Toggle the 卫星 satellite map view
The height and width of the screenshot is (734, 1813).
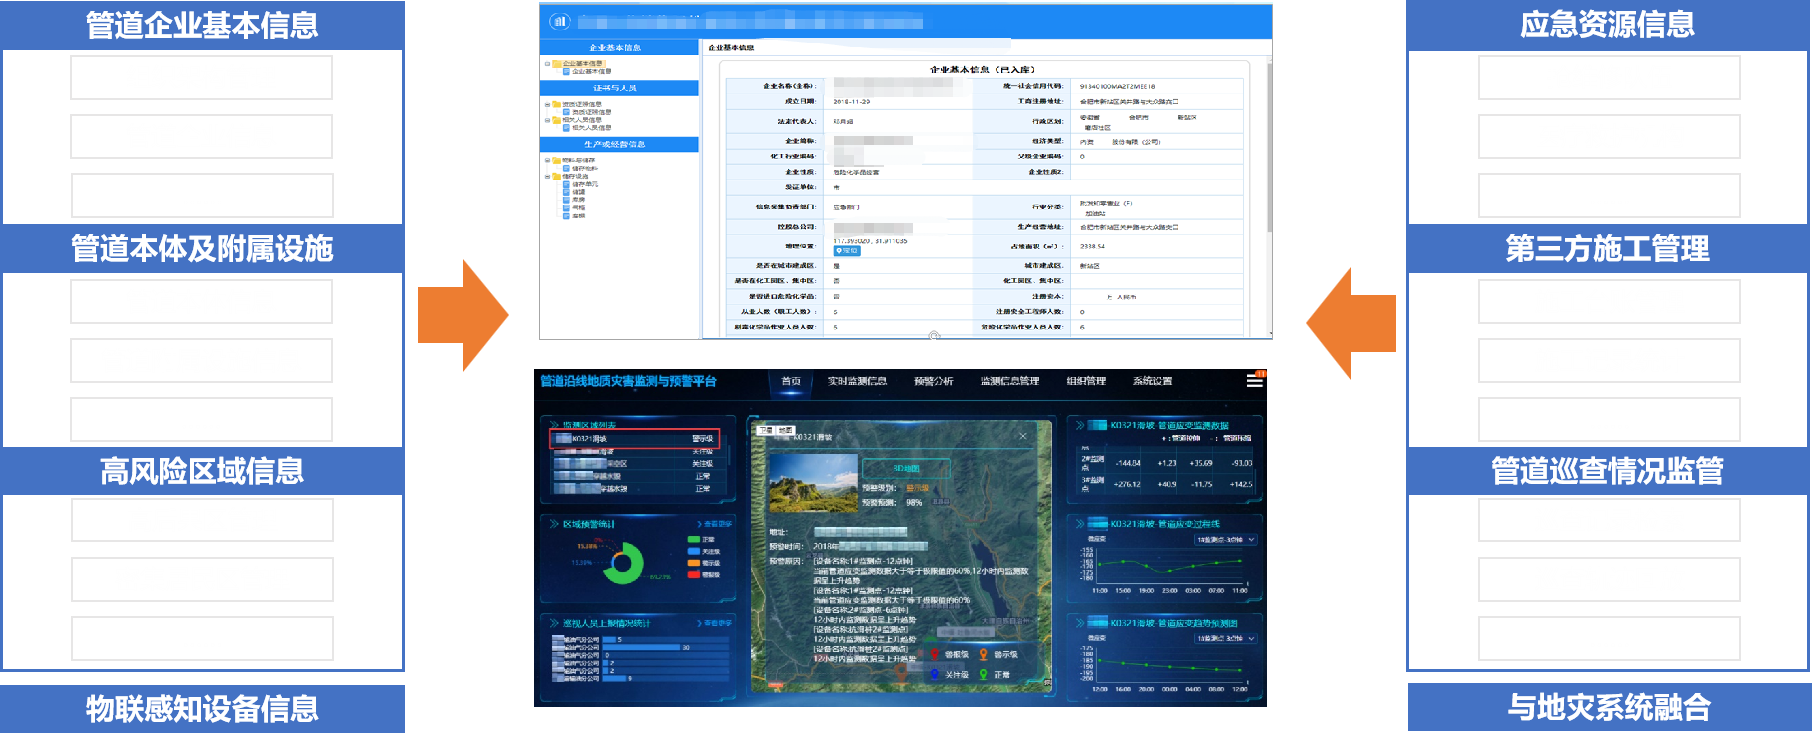[765, 430]
